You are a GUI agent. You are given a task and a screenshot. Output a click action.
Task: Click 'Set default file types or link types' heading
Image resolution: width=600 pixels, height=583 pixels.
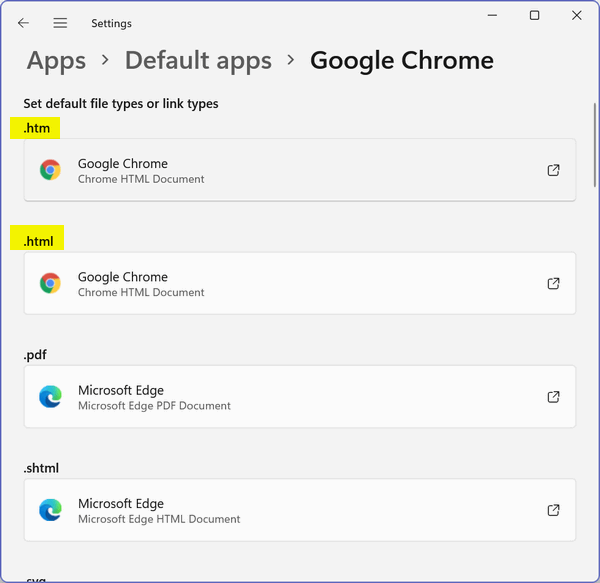121,104
